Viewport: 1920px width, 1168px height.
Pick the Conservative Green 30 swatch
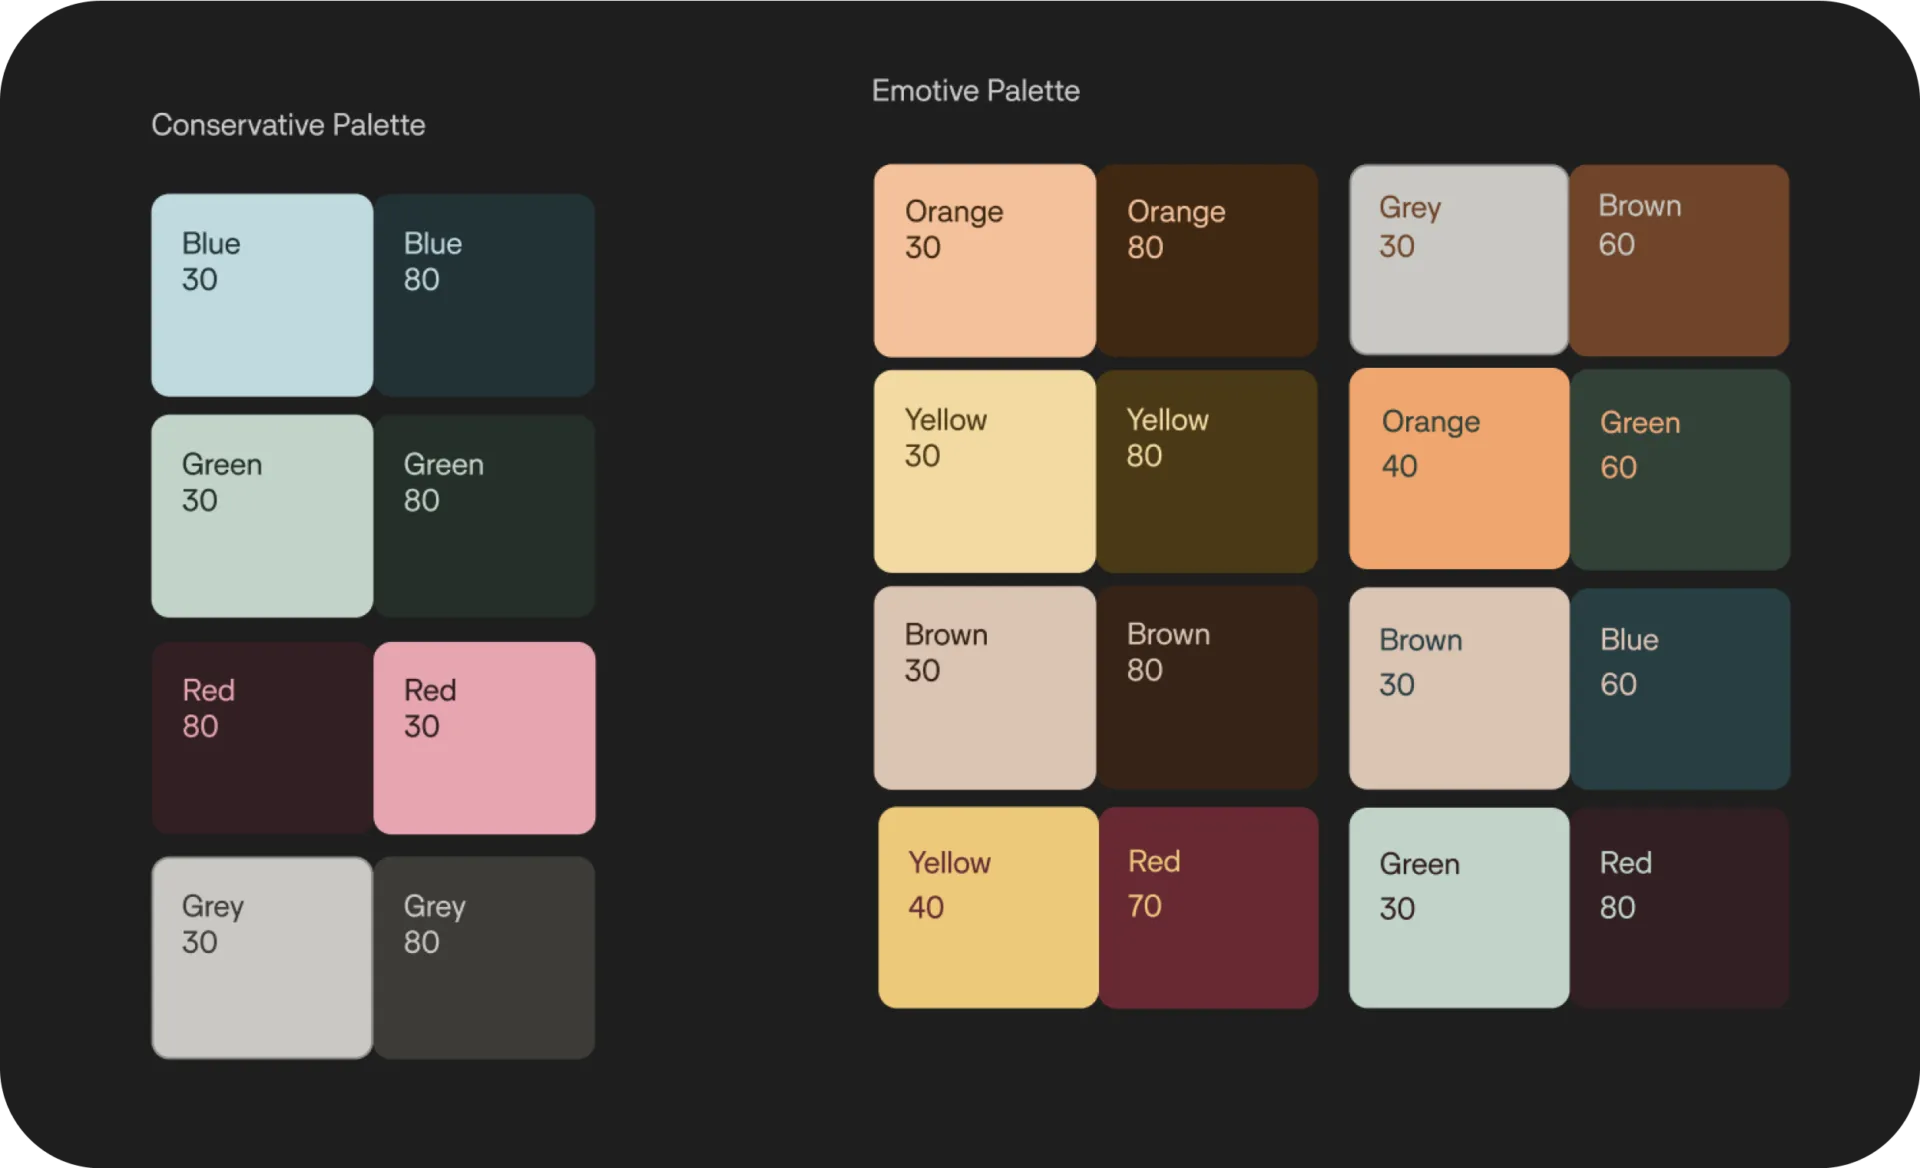click(x=262, y=516)
